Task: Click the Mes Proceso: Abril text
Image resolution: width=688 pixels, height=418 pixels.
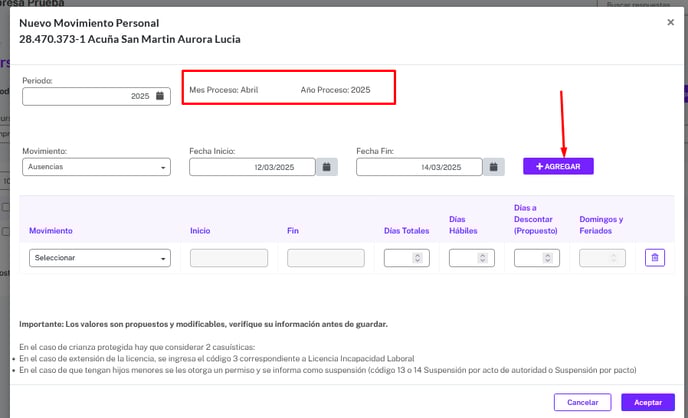Action: pos(224,89)
